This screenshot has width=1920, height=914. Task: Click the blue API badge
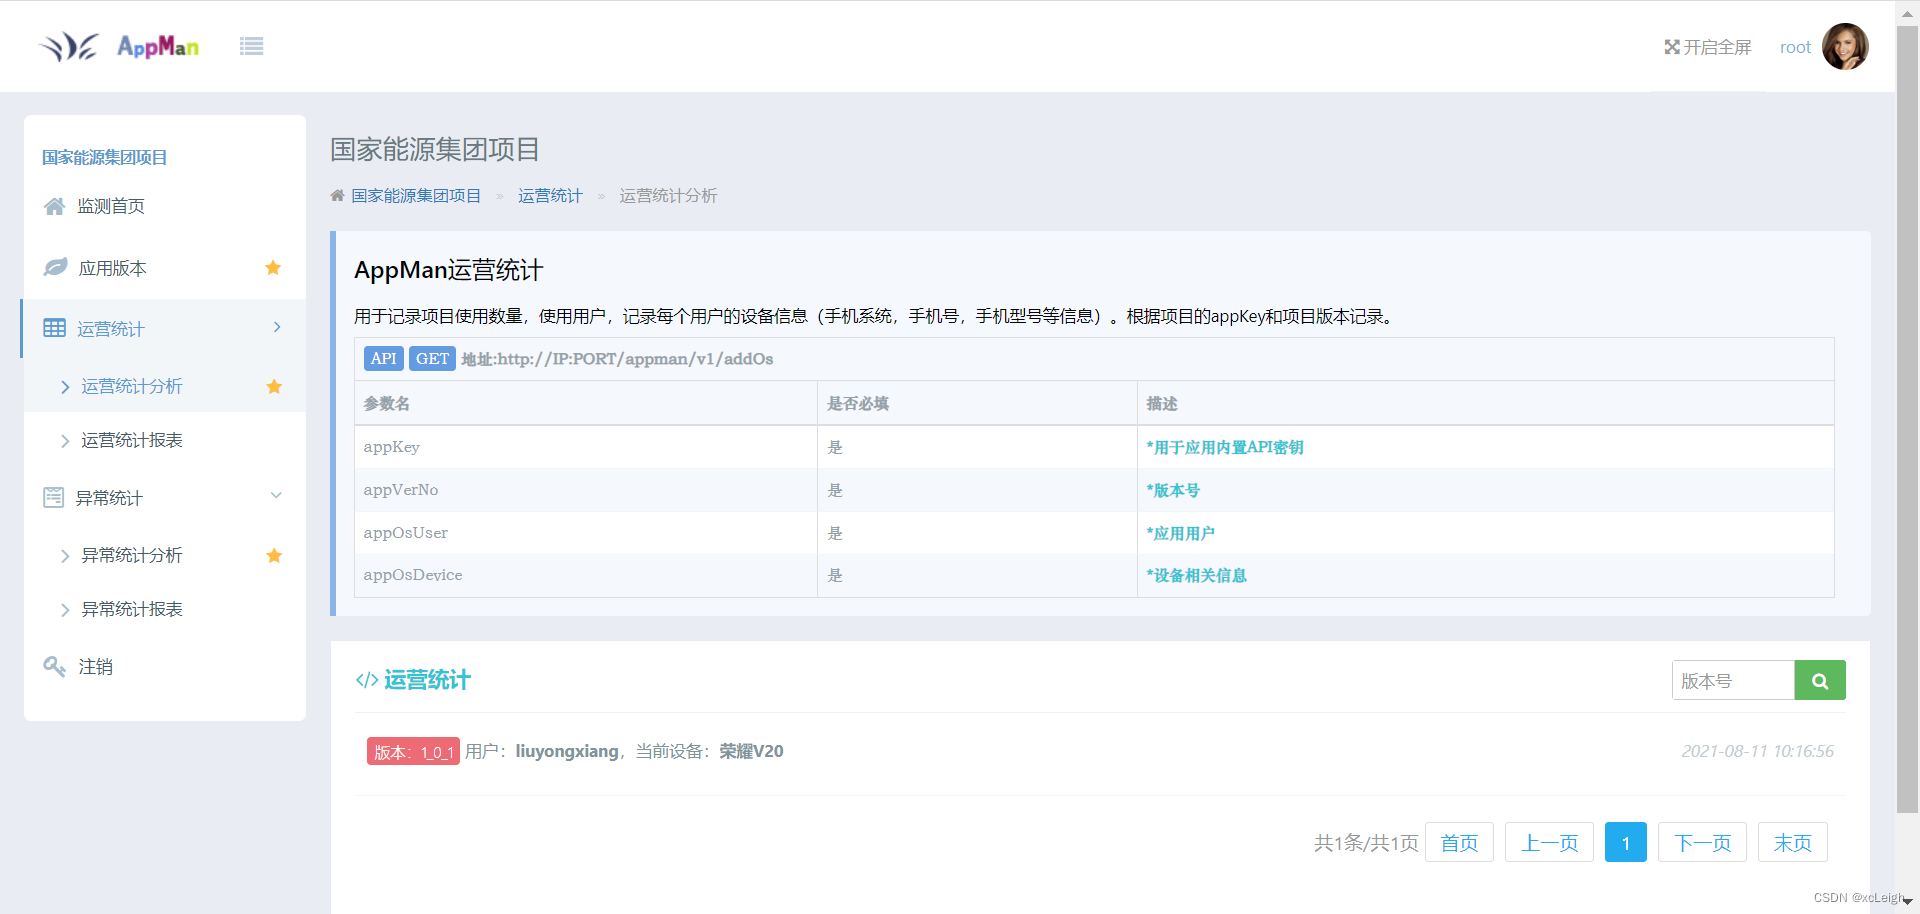(384, 359)
